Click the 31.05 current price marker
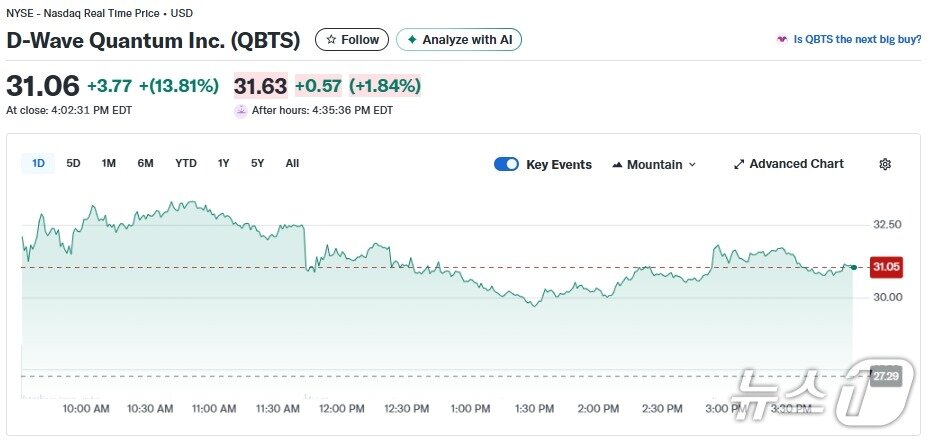The height and width of the screenshot is (440, 928). click(885, 267)
